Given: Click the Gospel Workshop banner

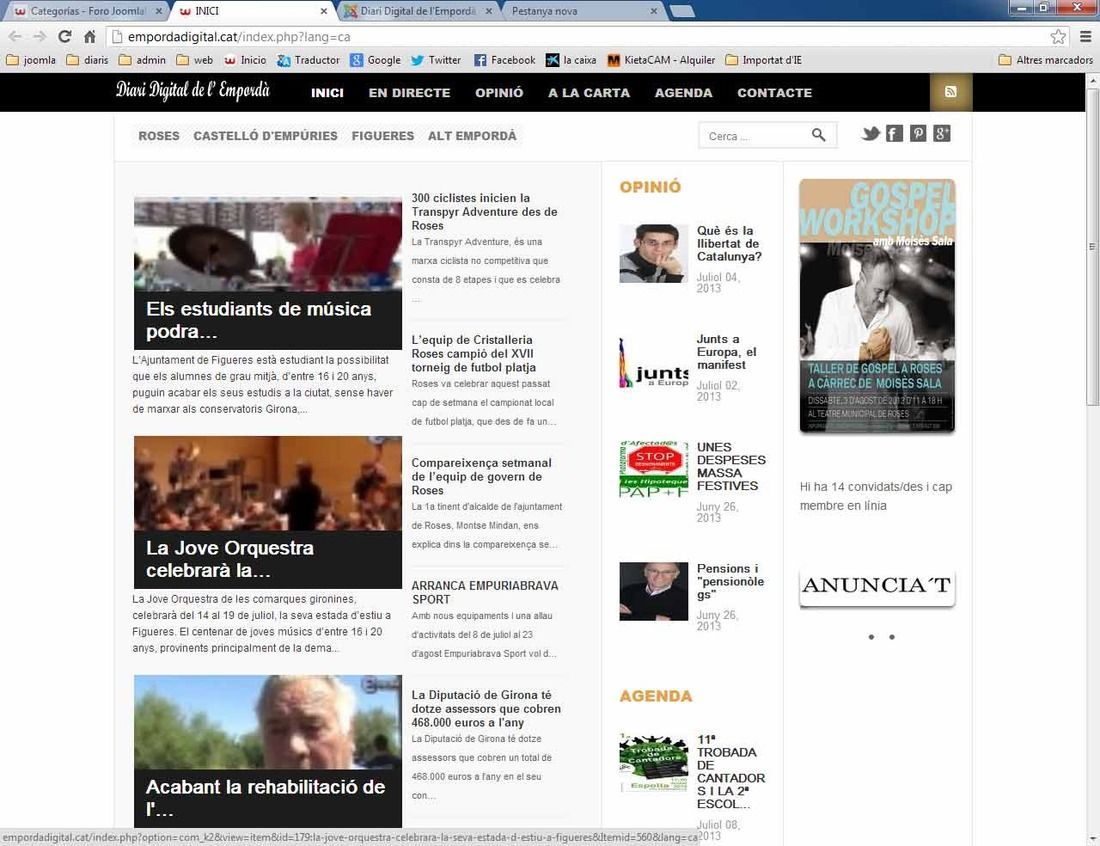Looking at the screenshot, I should (x=877, y=306).
